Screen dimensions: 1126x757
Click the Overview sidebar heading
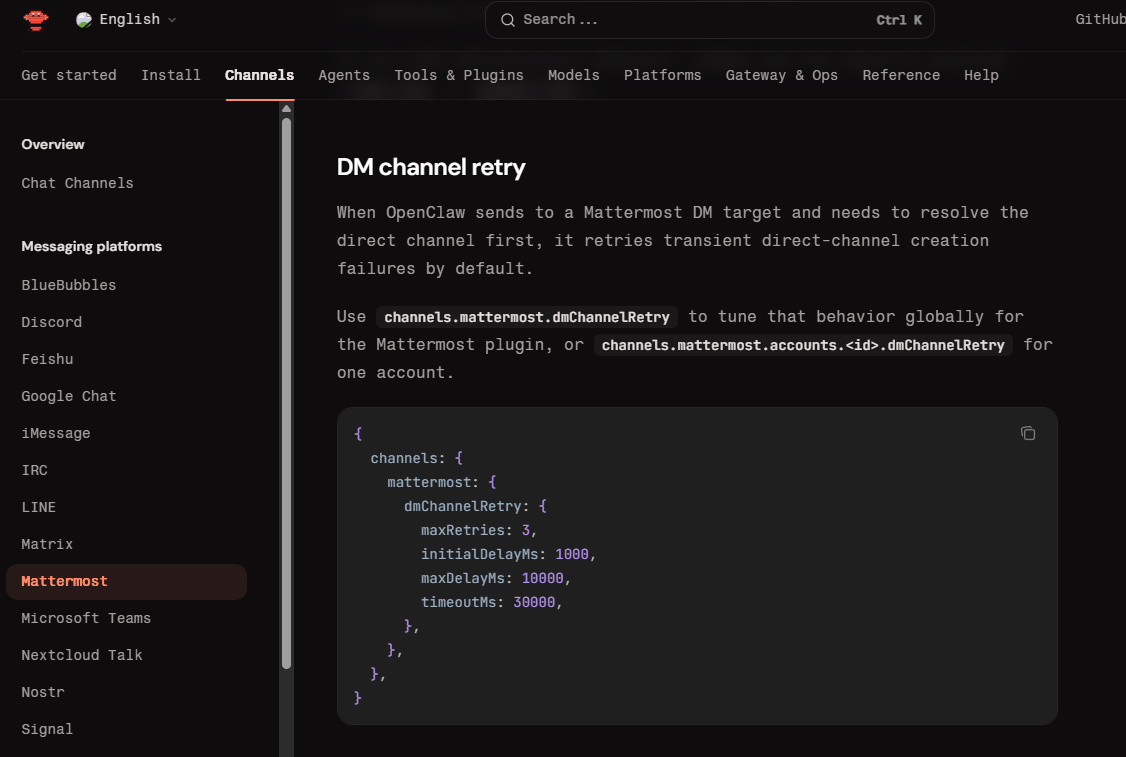tap(53, 144)
